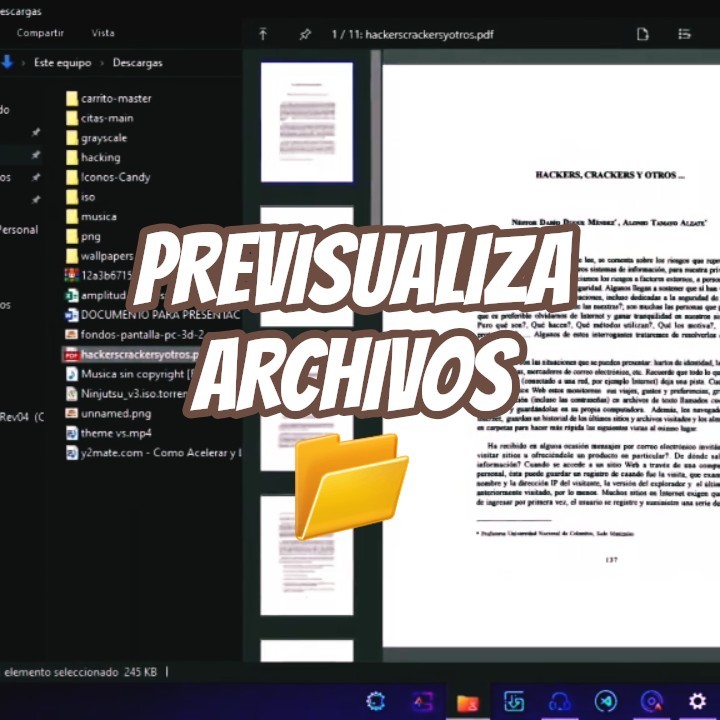This screenshot has width=720, height=720.
Task: Select hackerscrackersyotros PDF in file list
Action: [x=131, y=354]
